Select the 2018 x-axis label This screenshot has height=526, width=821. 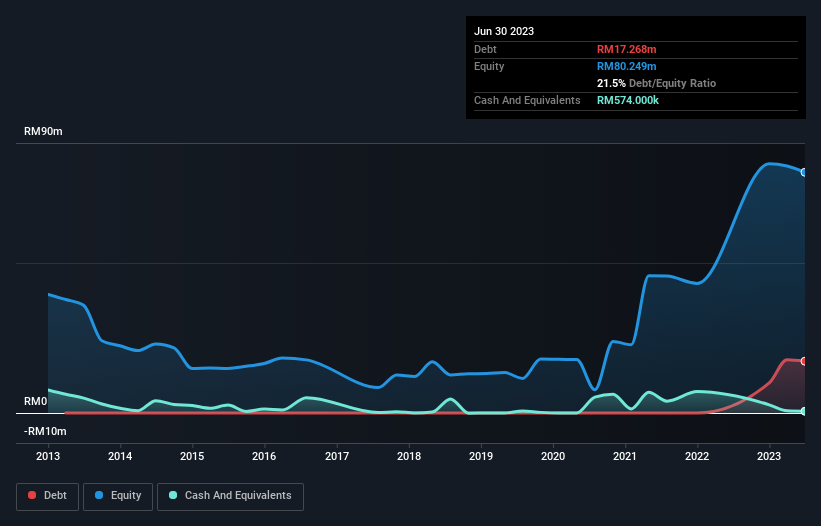pyautogui.click(x=409, y=456)
